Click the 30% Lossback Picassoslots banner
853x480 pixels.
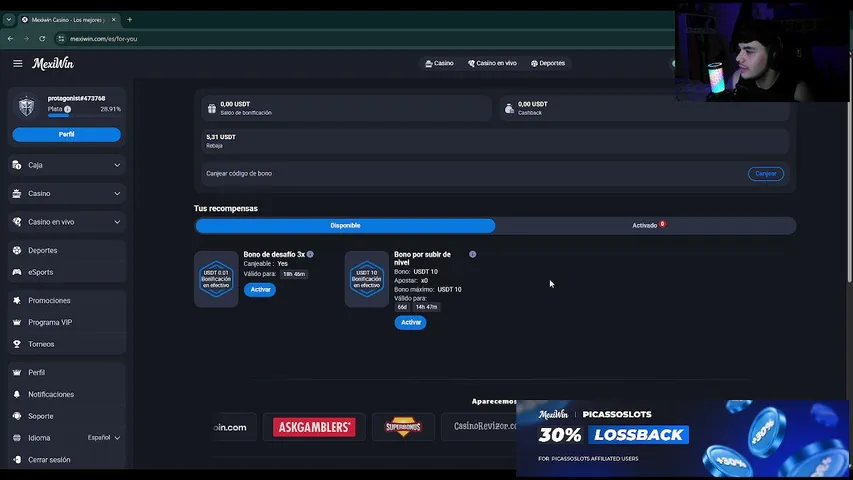click(682, 438)
